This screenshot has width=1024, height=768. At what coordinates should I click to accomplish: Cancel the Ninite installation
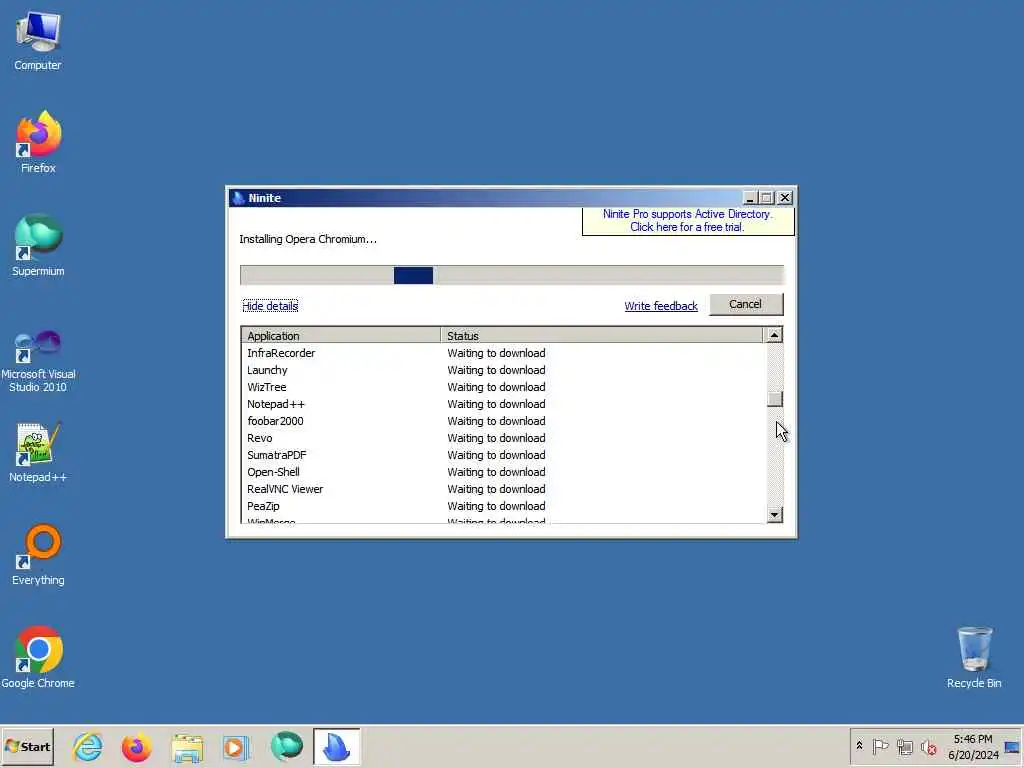pos(746,304)
